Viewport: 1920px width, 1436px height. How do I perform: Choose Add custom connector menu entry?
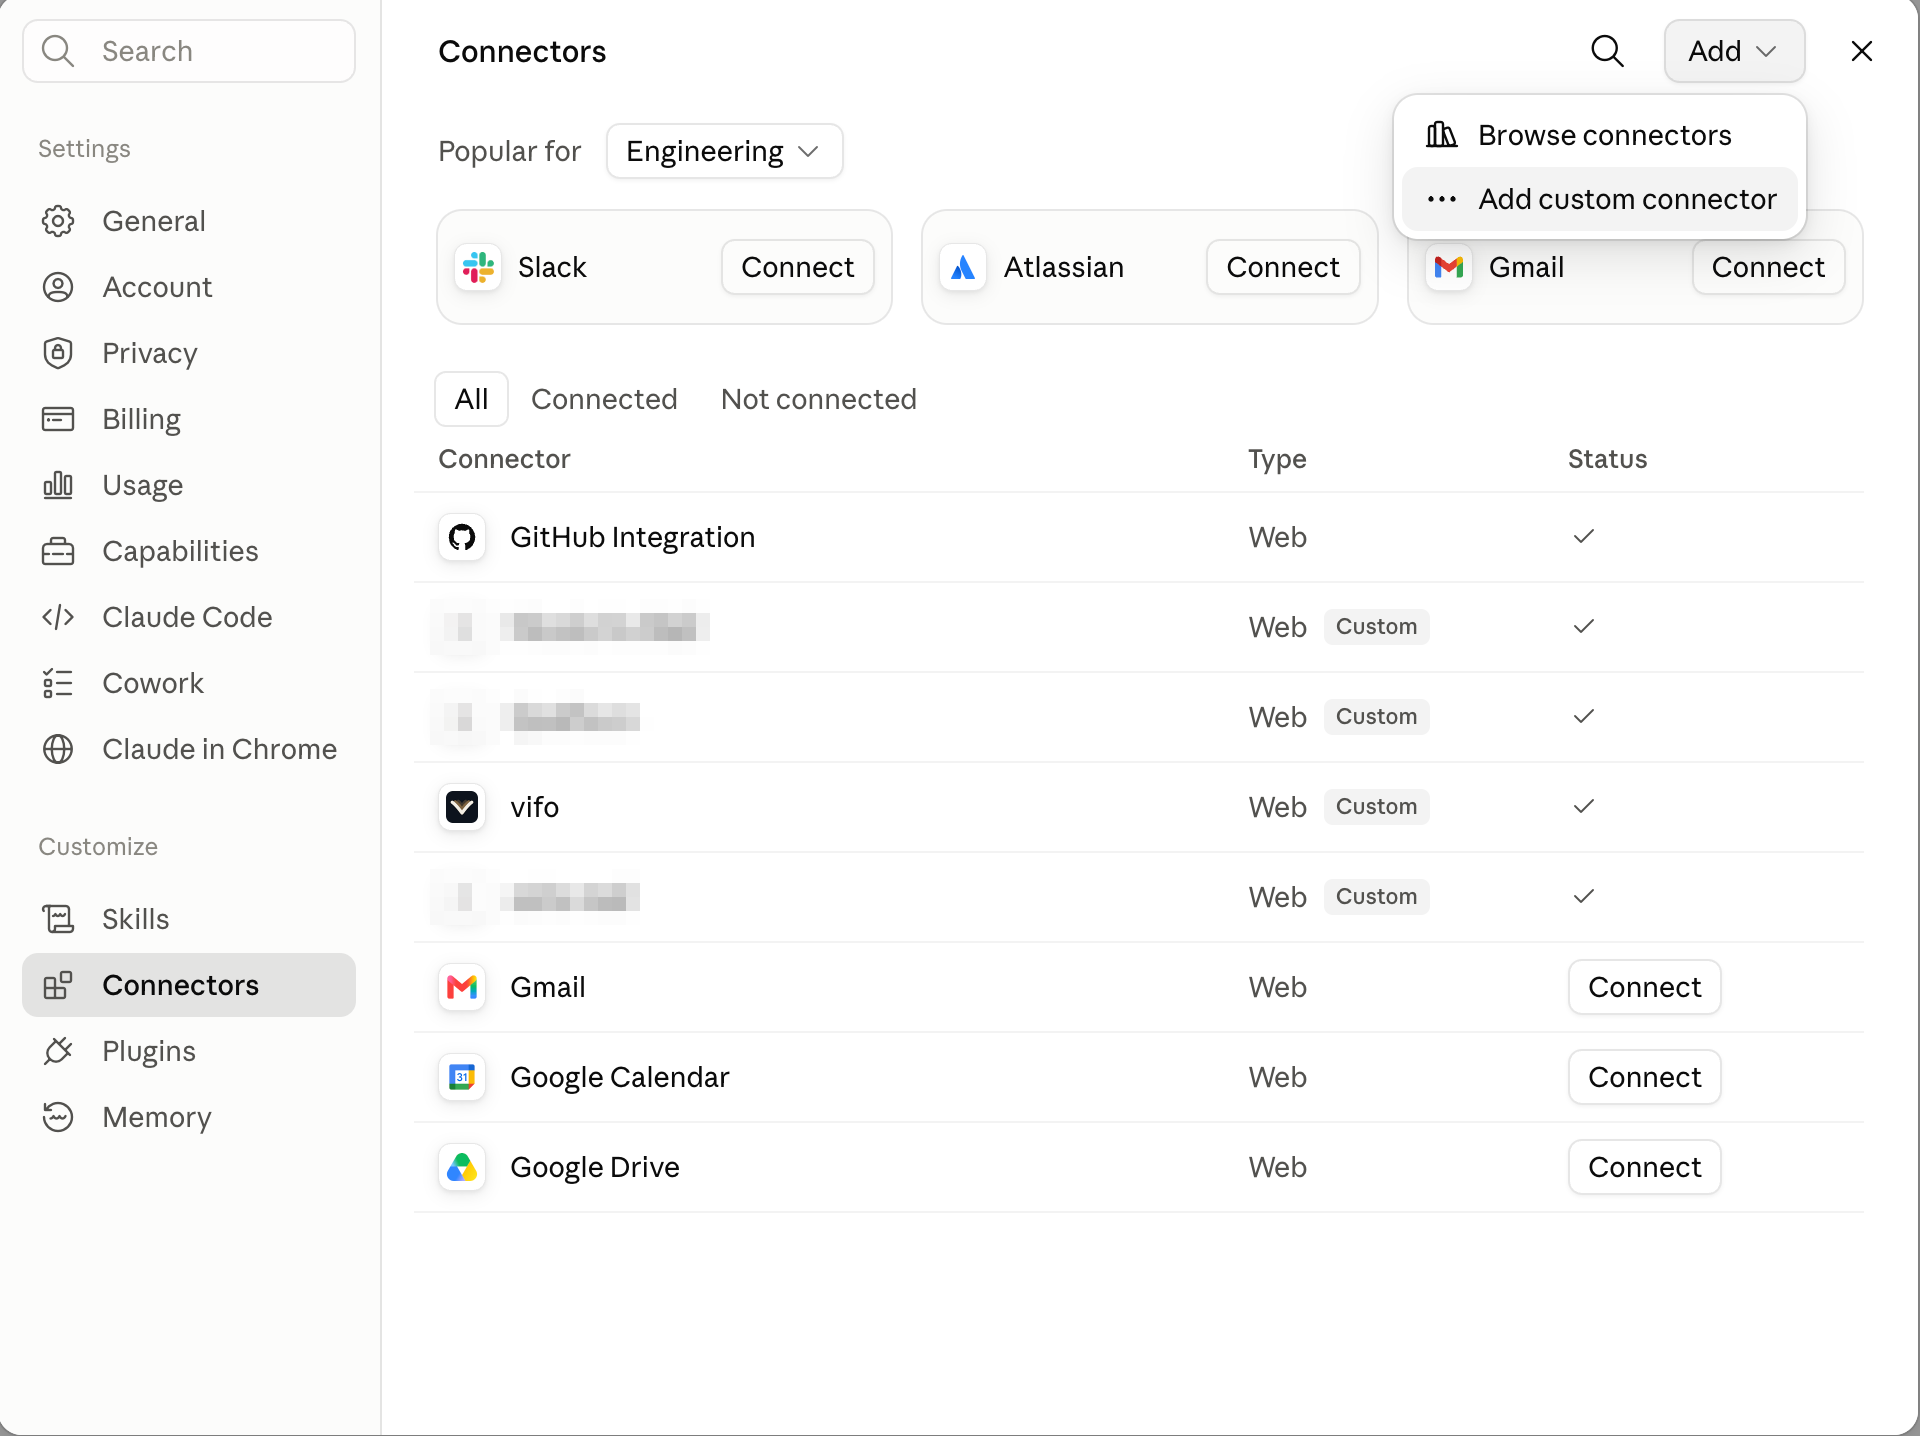click(x=1599, y=199)
